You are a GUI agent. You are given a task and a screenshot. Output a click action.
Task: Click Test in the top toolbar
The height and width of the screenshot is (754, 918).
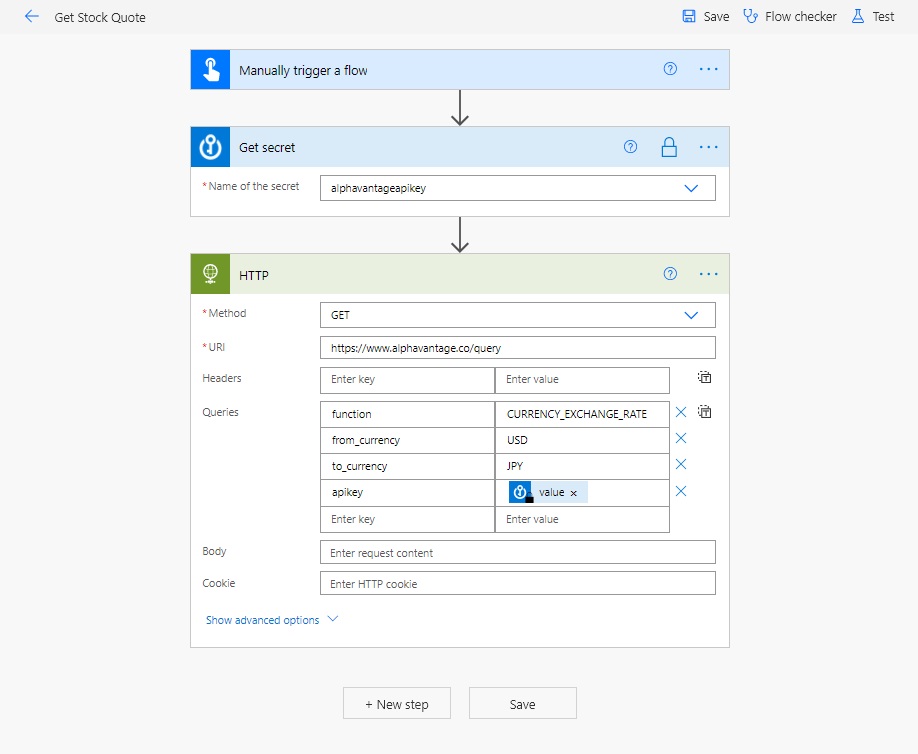[x=872, y=16]
